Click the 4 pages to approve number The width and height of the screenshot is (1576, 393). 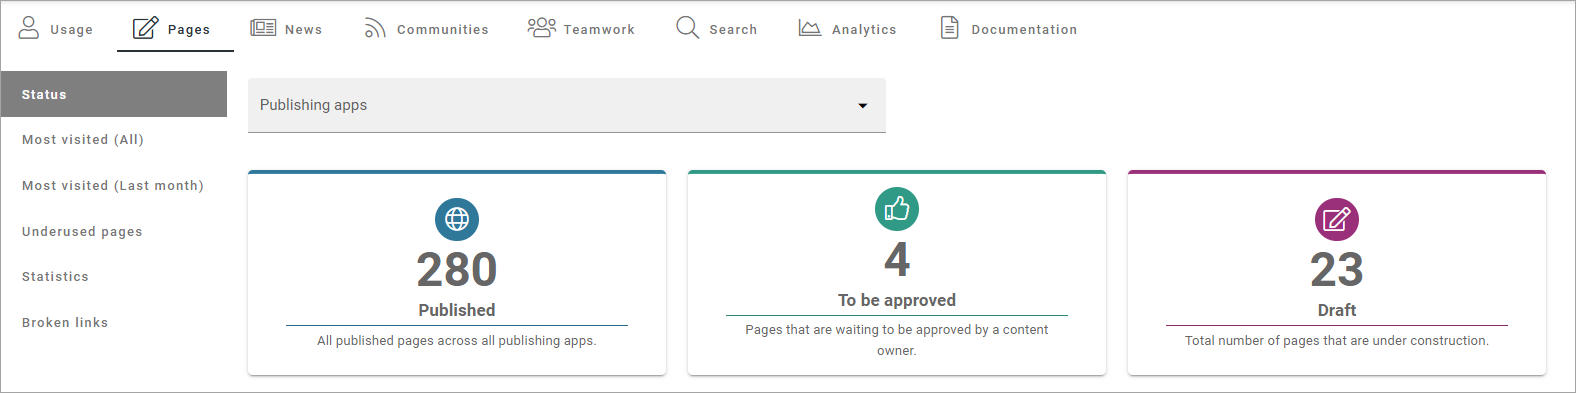(x=897, y=260)
